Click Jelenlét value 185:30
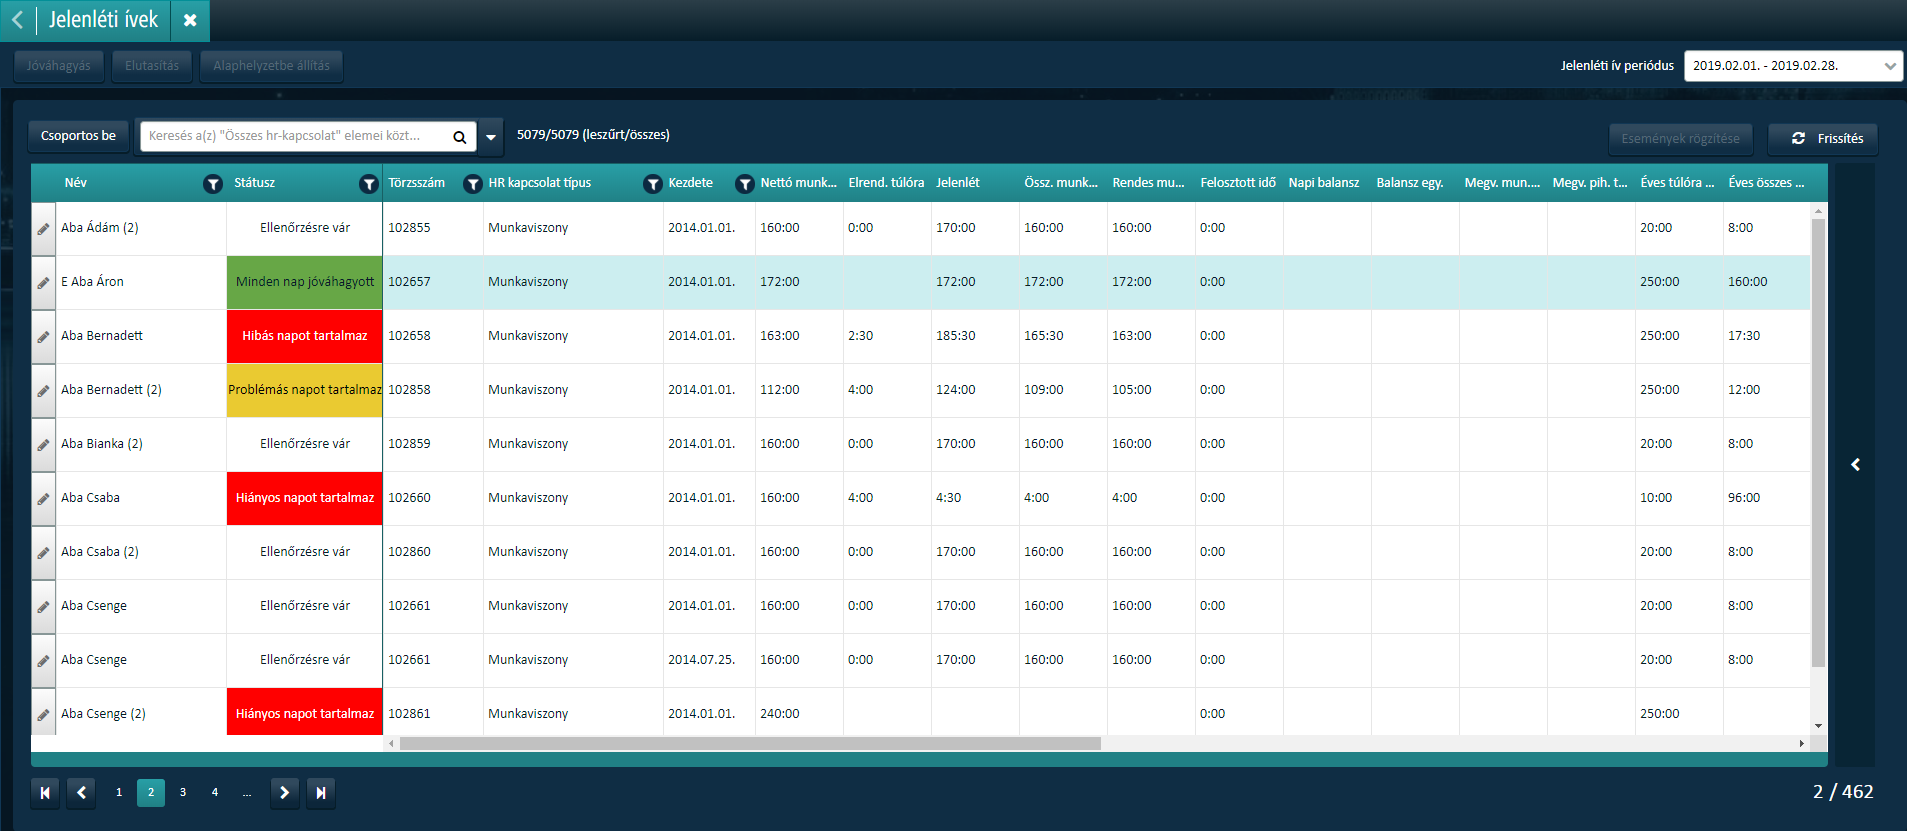Viewport: 1907px width, 831px height. click(x=955, y=336)
